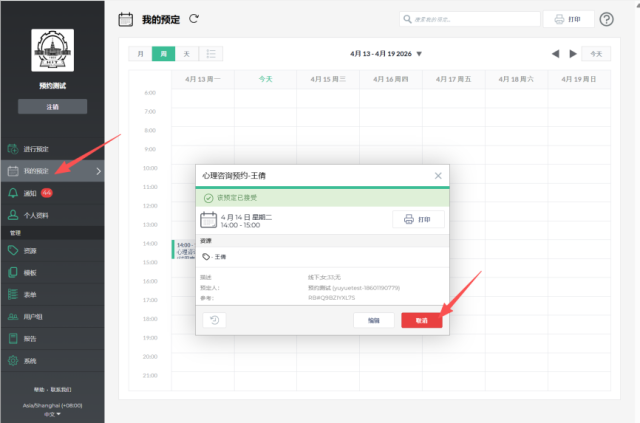Open the 中文 language dropdown

[52, 413]
